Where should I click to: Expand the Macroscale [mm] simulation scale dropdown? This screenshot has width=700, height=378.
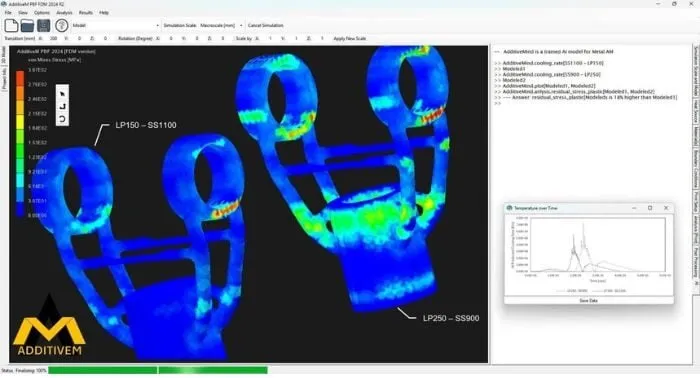tap(221, 25)
